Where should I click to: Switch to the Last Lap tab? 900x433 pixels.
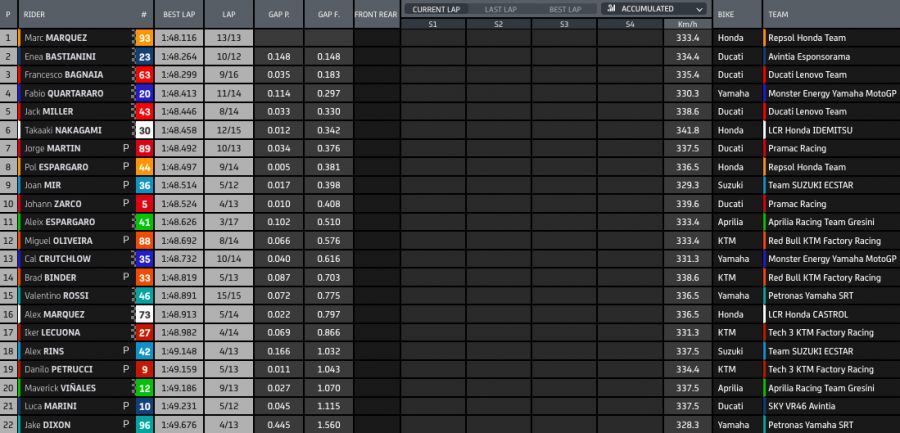point(500,9)
